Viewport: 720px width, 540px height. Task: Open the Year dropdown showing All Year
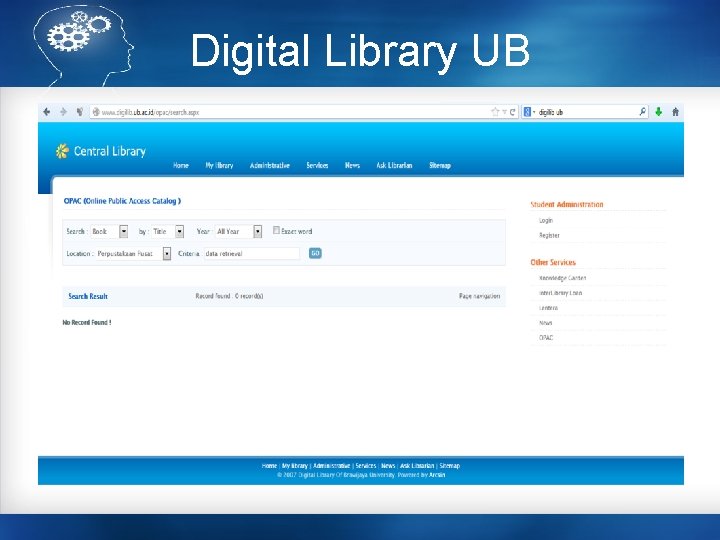click(x=238, y=231)
